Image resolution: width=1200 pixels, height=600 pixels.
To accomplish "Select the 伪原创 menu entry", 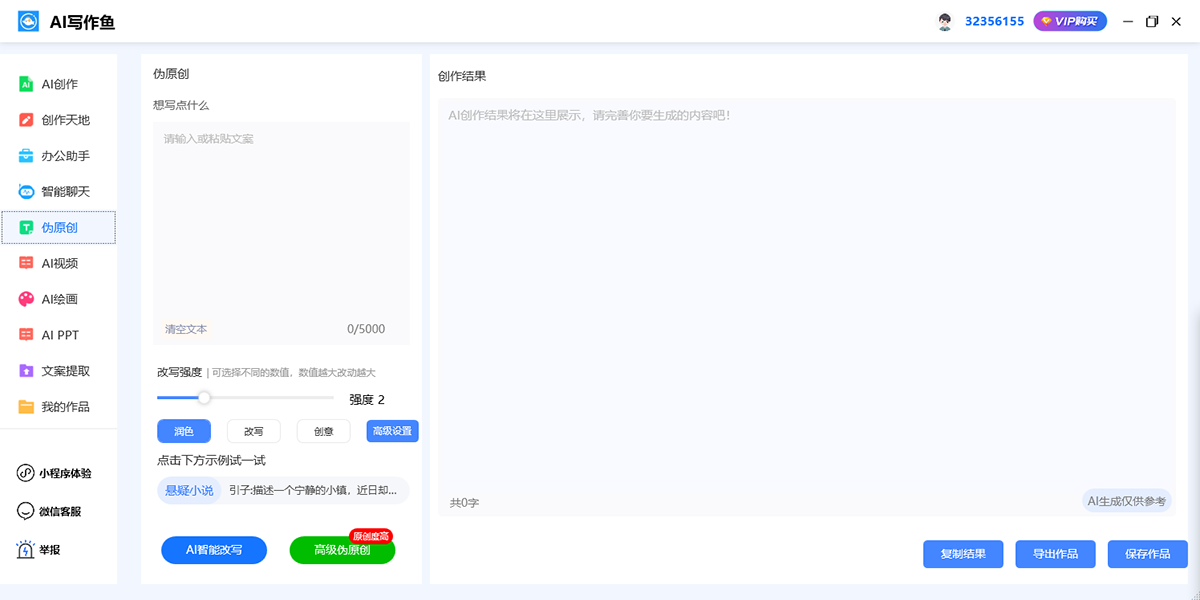I will tap(59, 228).
